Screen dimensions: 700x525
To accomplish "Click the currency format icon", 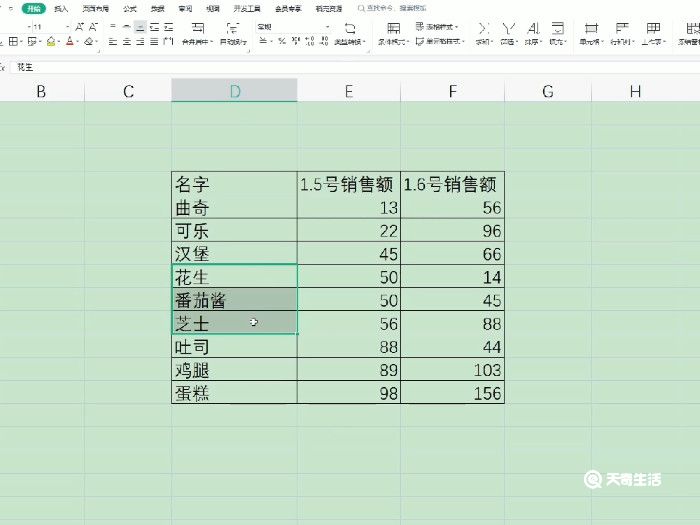I will (263, 42).
